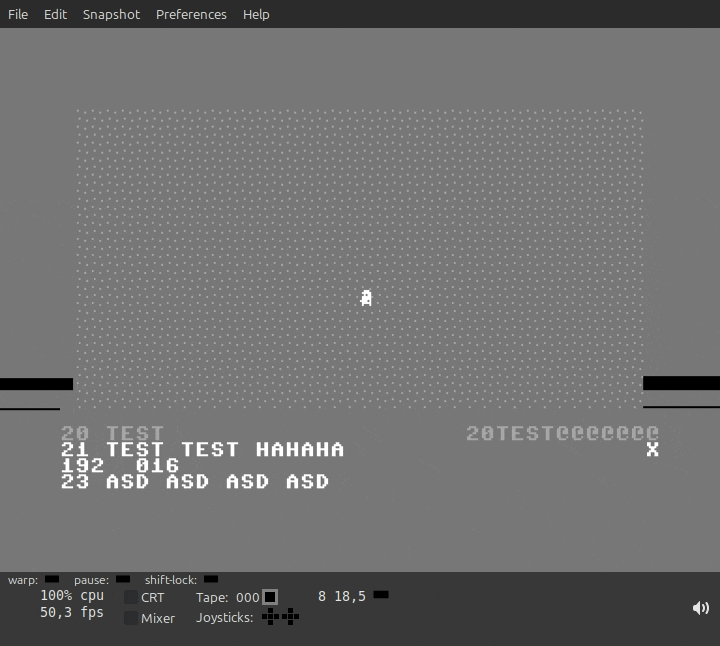Toggle the Mixer checkbox

(131, 618)
